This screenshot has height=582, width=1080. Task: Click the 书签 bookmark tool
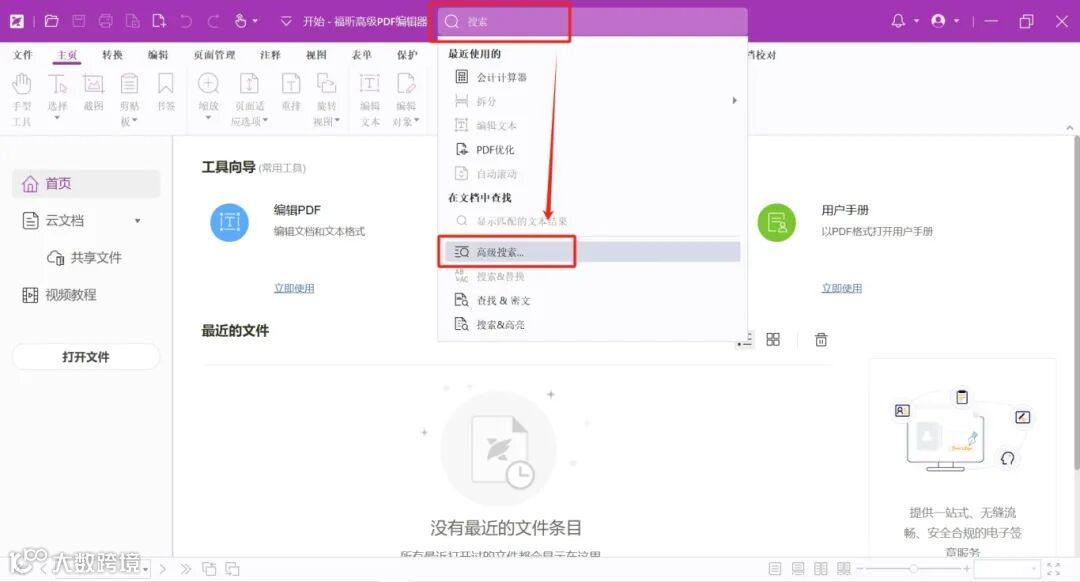click(165, 92)
